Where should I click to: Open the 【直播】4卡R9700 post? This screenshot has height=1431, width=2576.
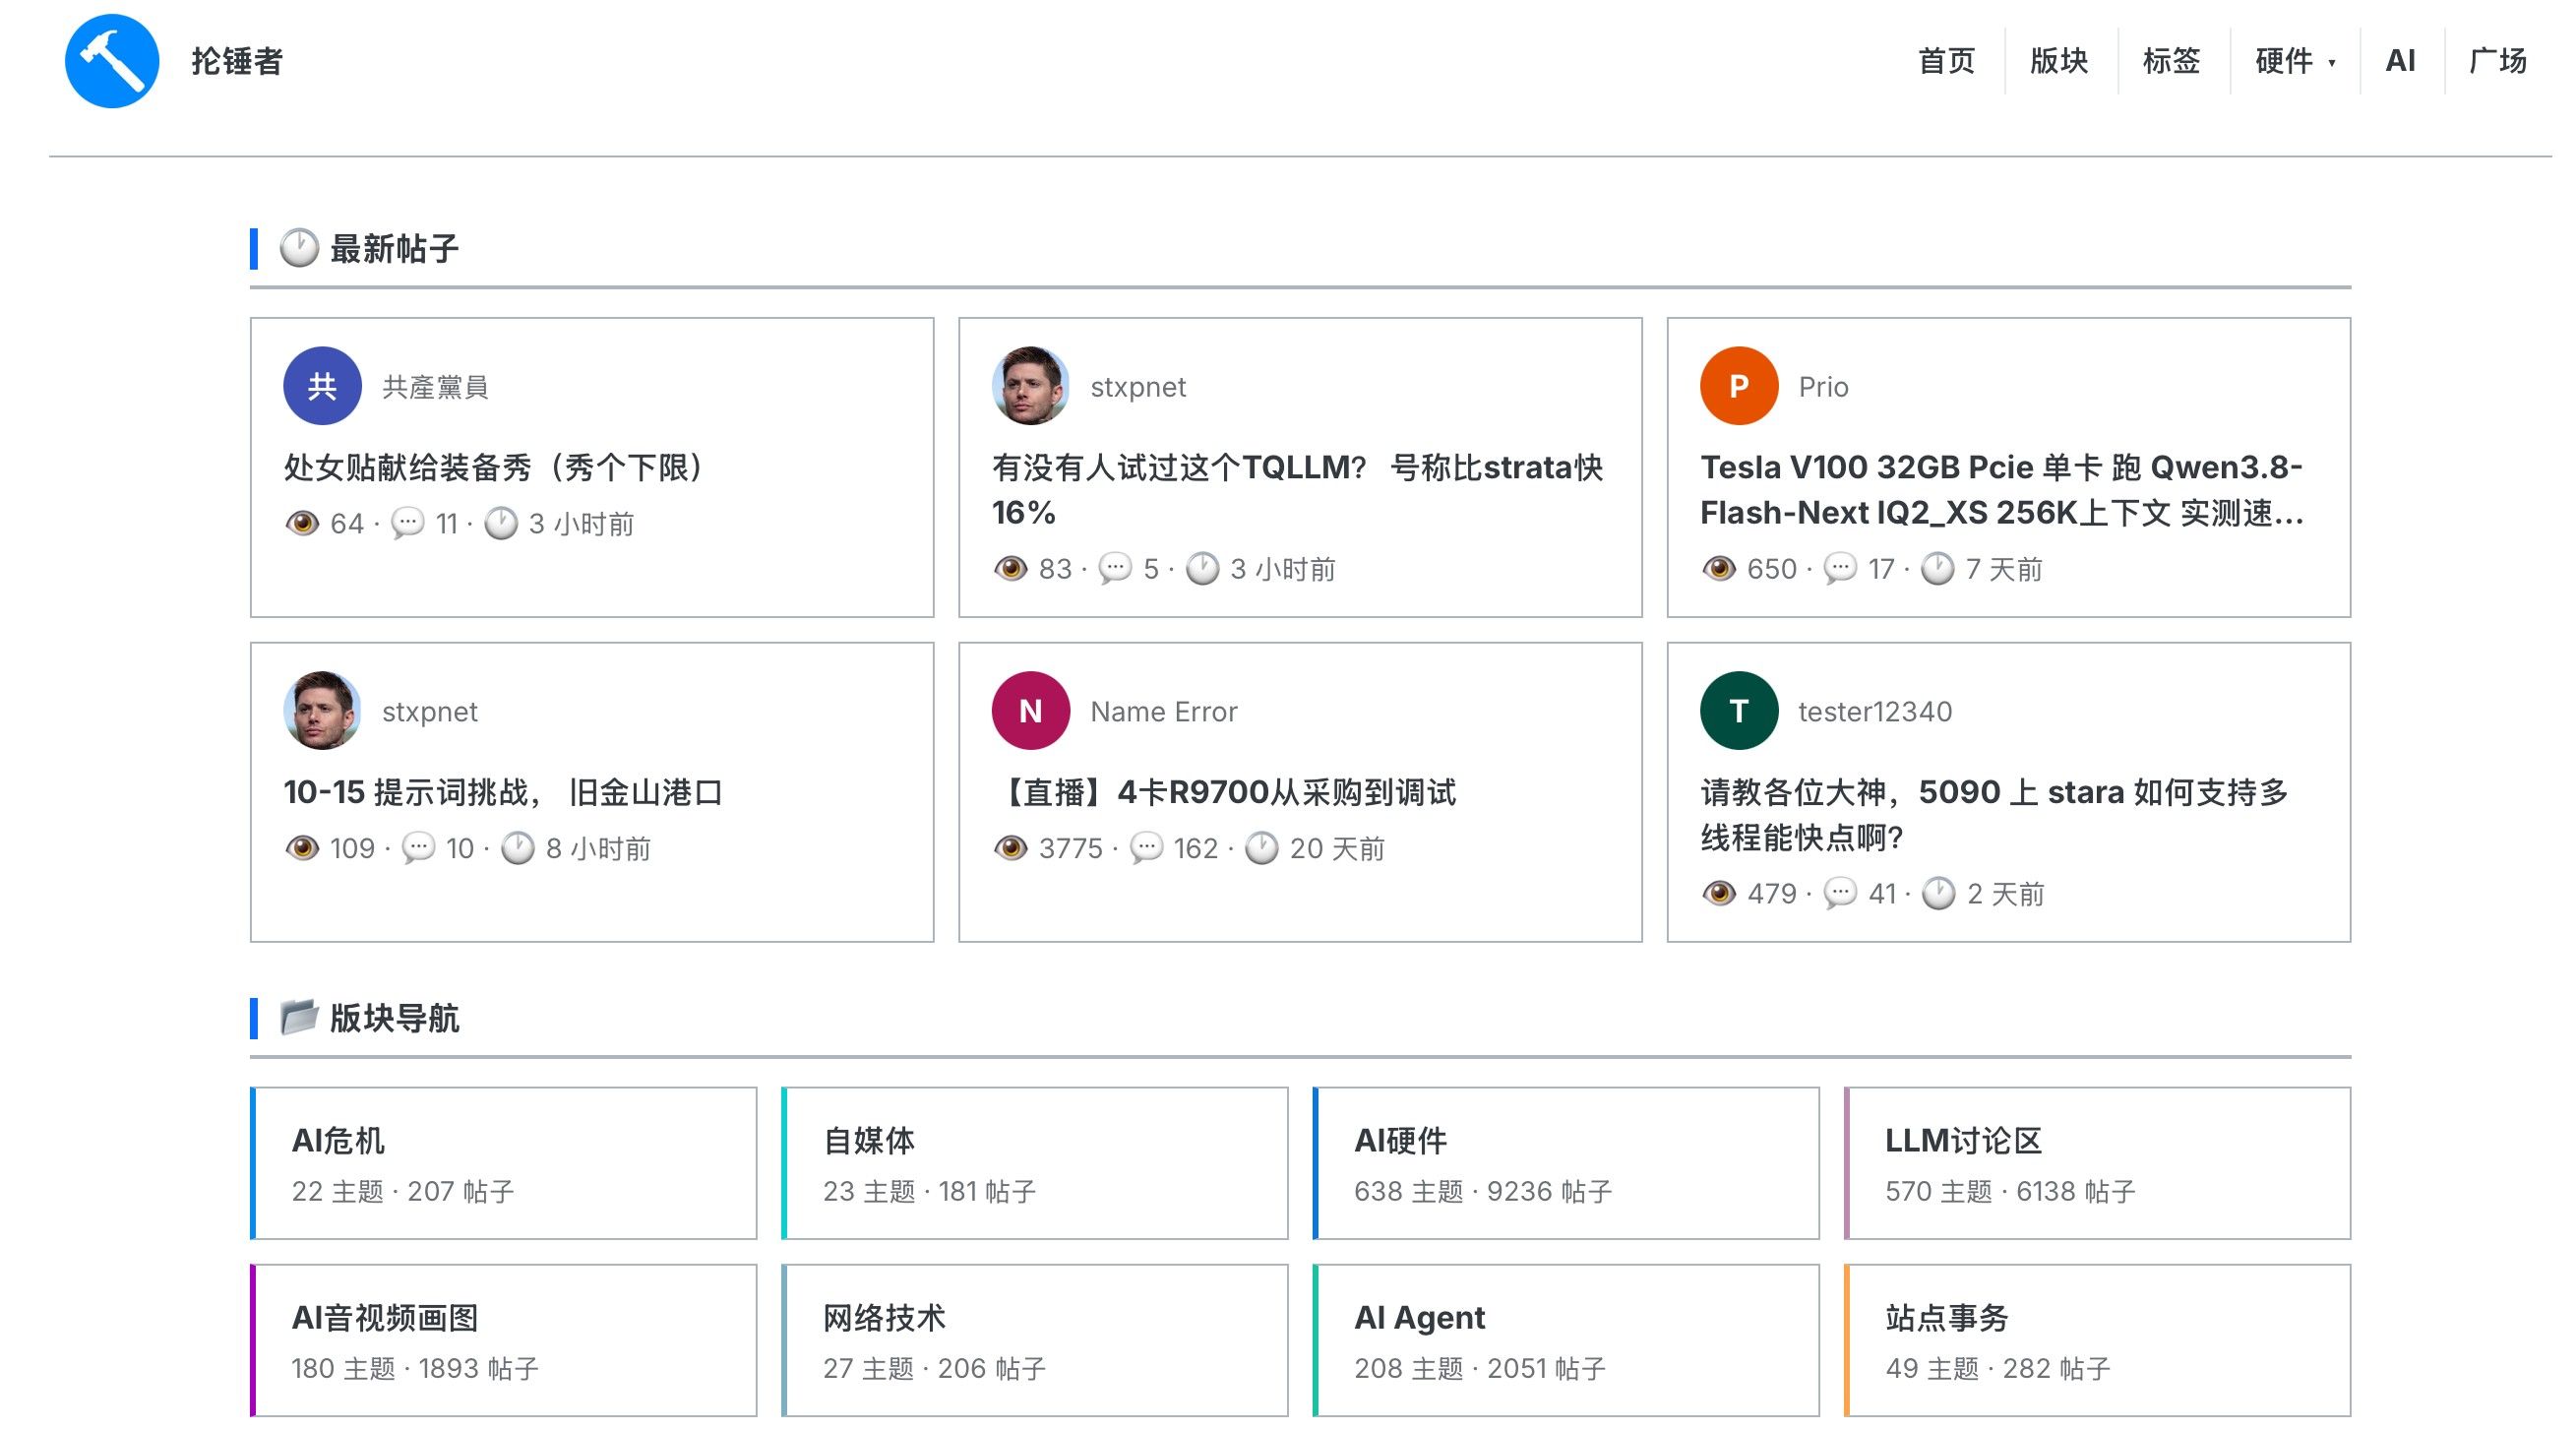coord(1224,792)
